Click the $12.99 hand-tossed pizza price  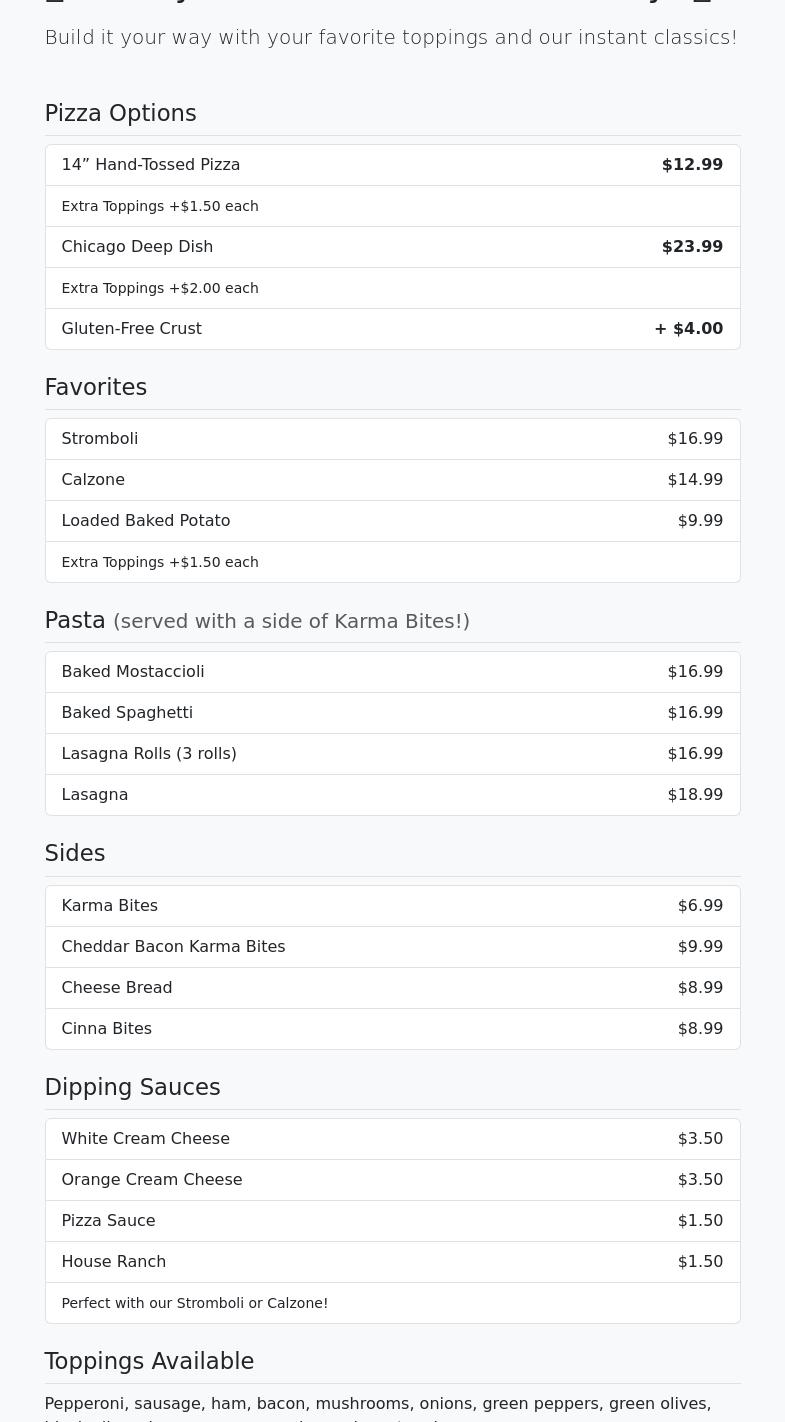click(x=692, y=165)
